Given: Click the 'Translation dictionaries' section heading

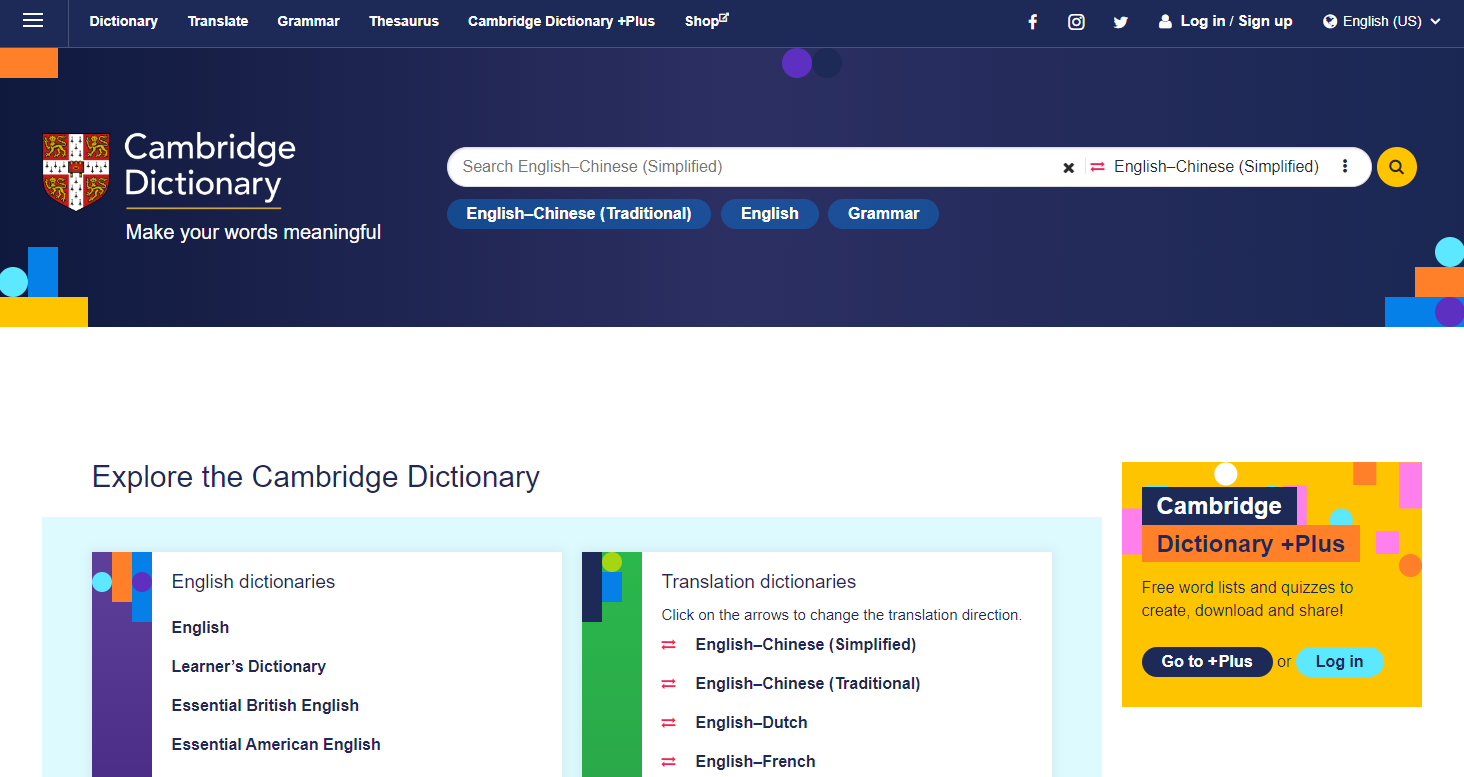Looking at the screenshot, I should [x=759, y=582].
